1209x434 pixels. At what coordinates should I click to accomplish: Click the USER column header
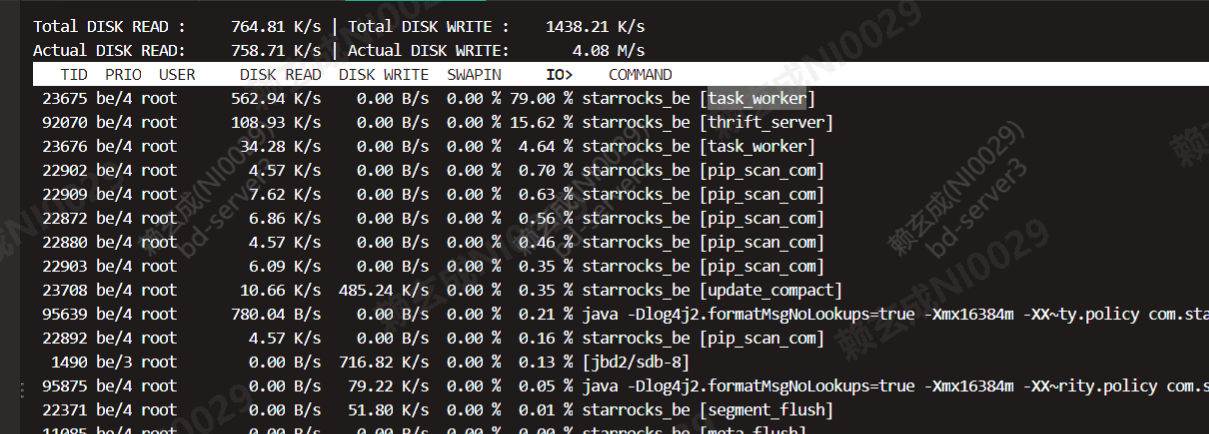(177, 75)
